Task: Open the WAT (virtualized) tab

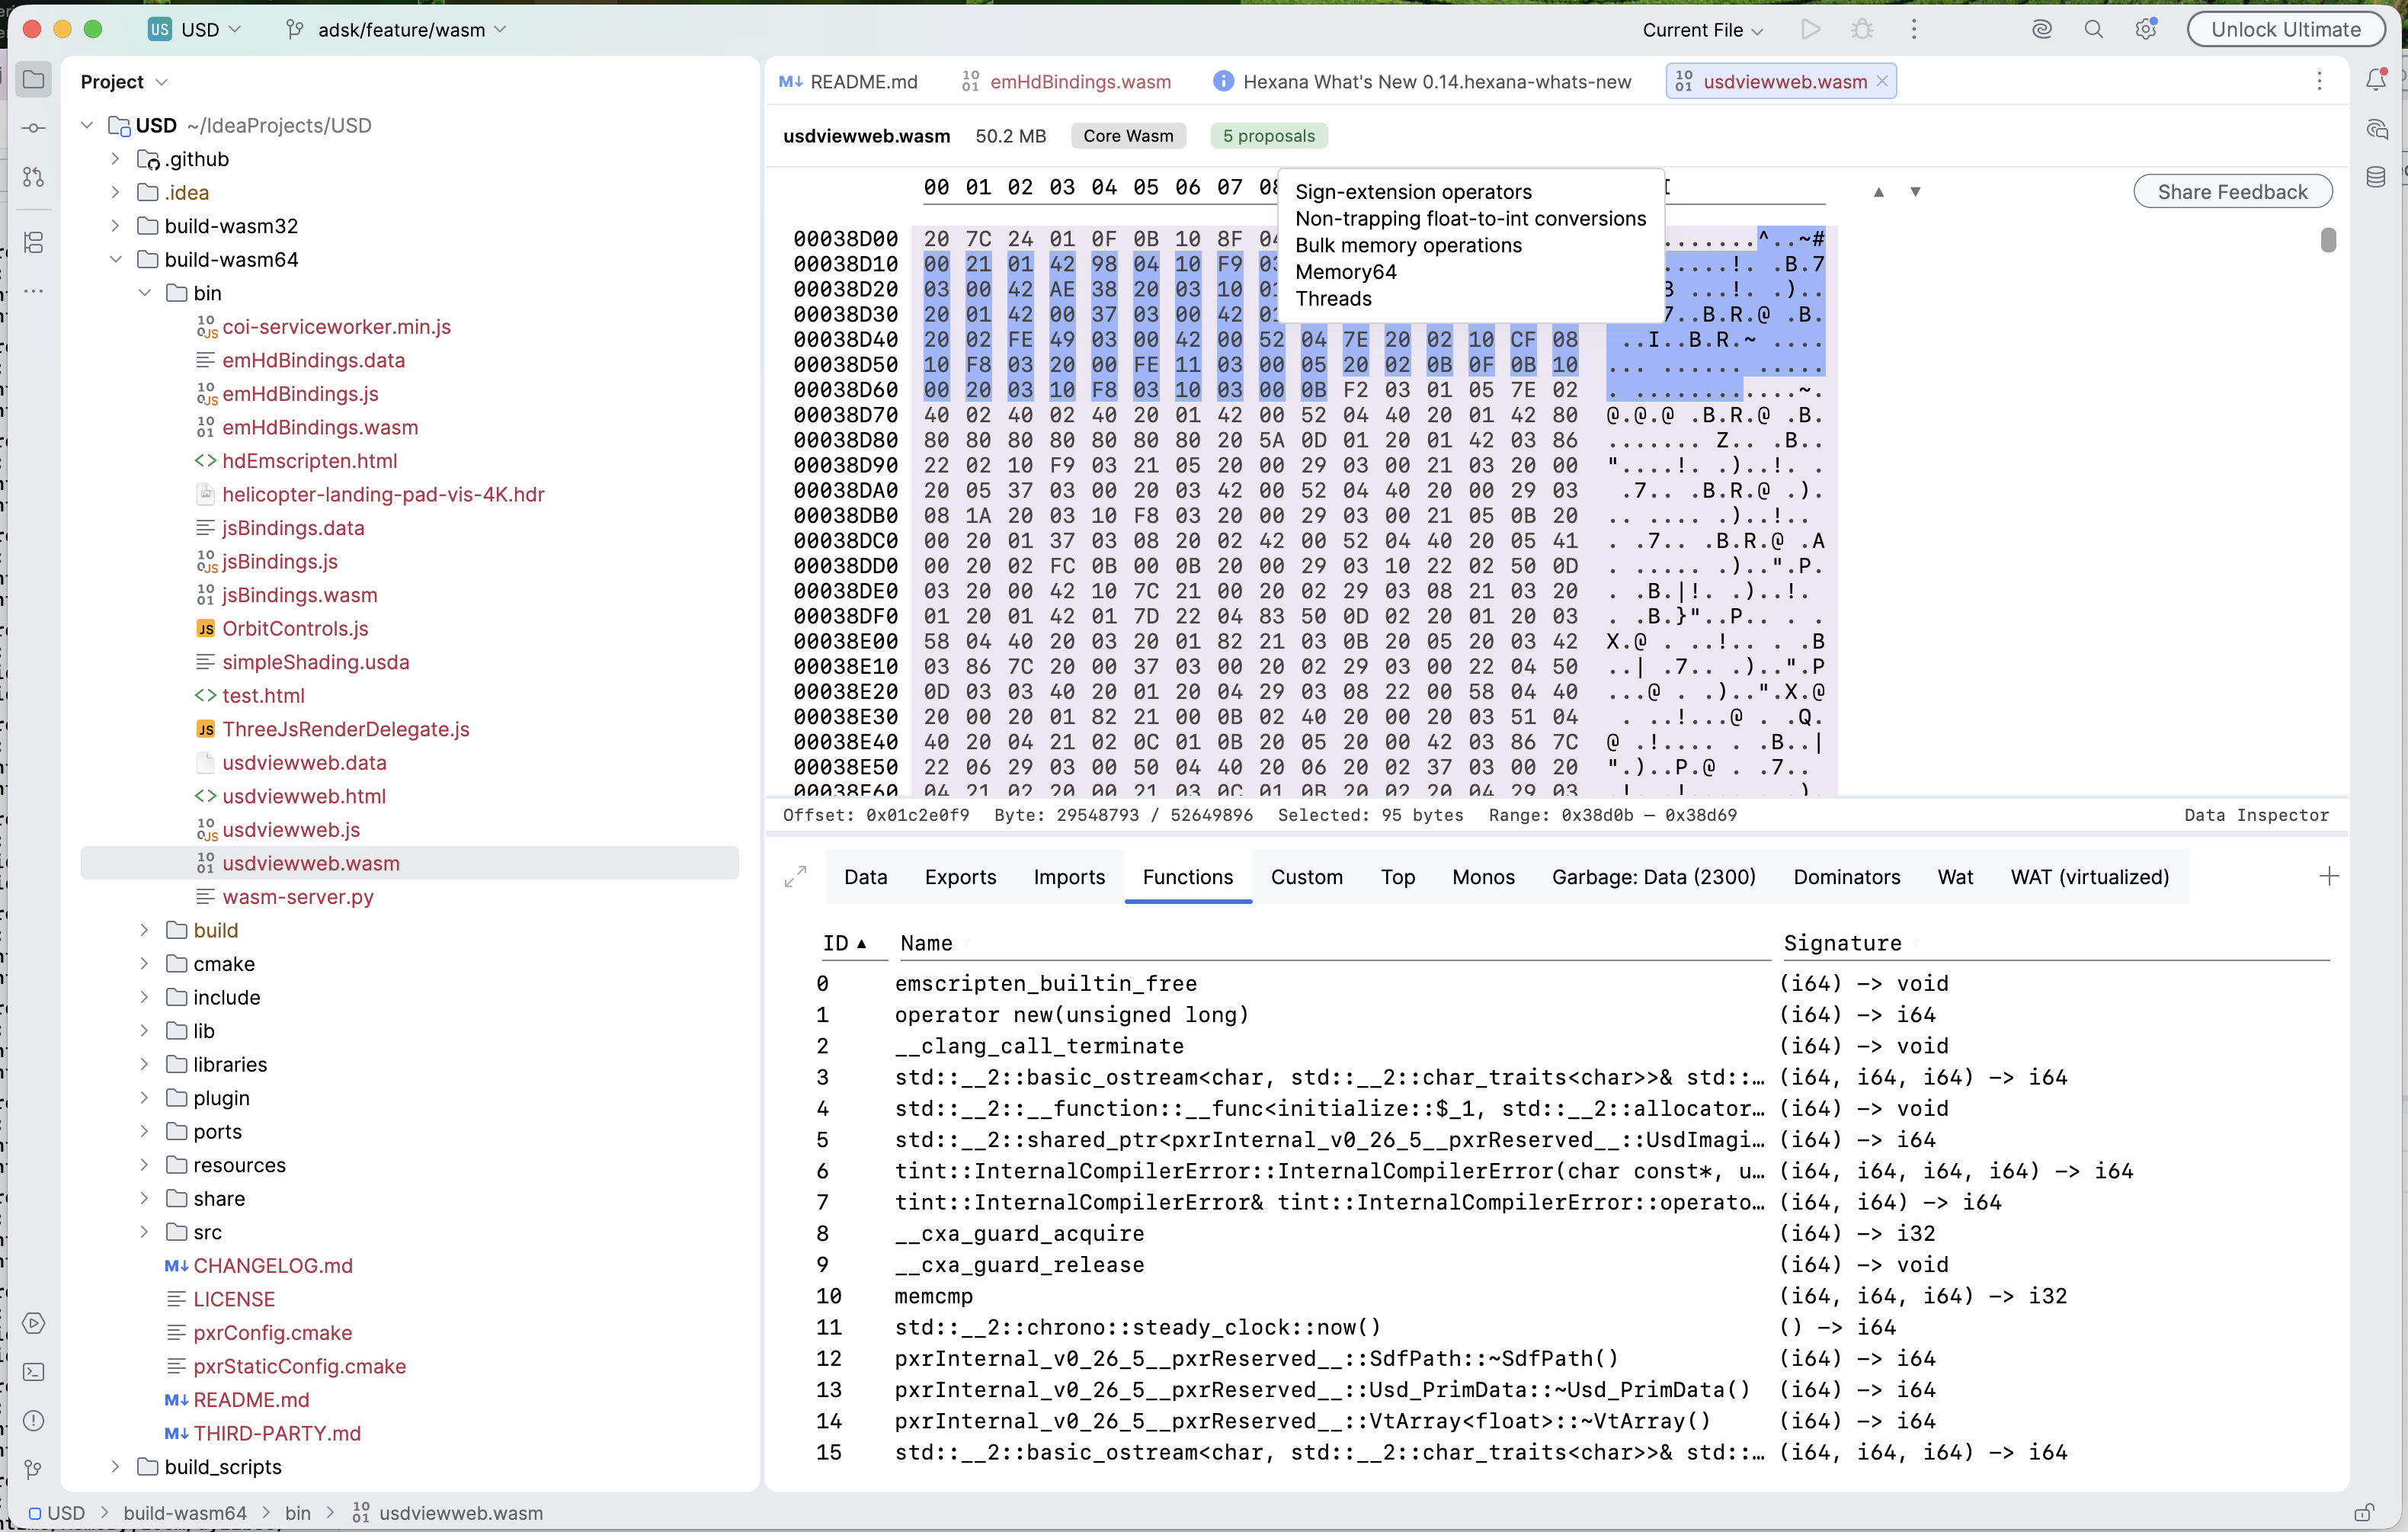Action: pos(2089,877)
